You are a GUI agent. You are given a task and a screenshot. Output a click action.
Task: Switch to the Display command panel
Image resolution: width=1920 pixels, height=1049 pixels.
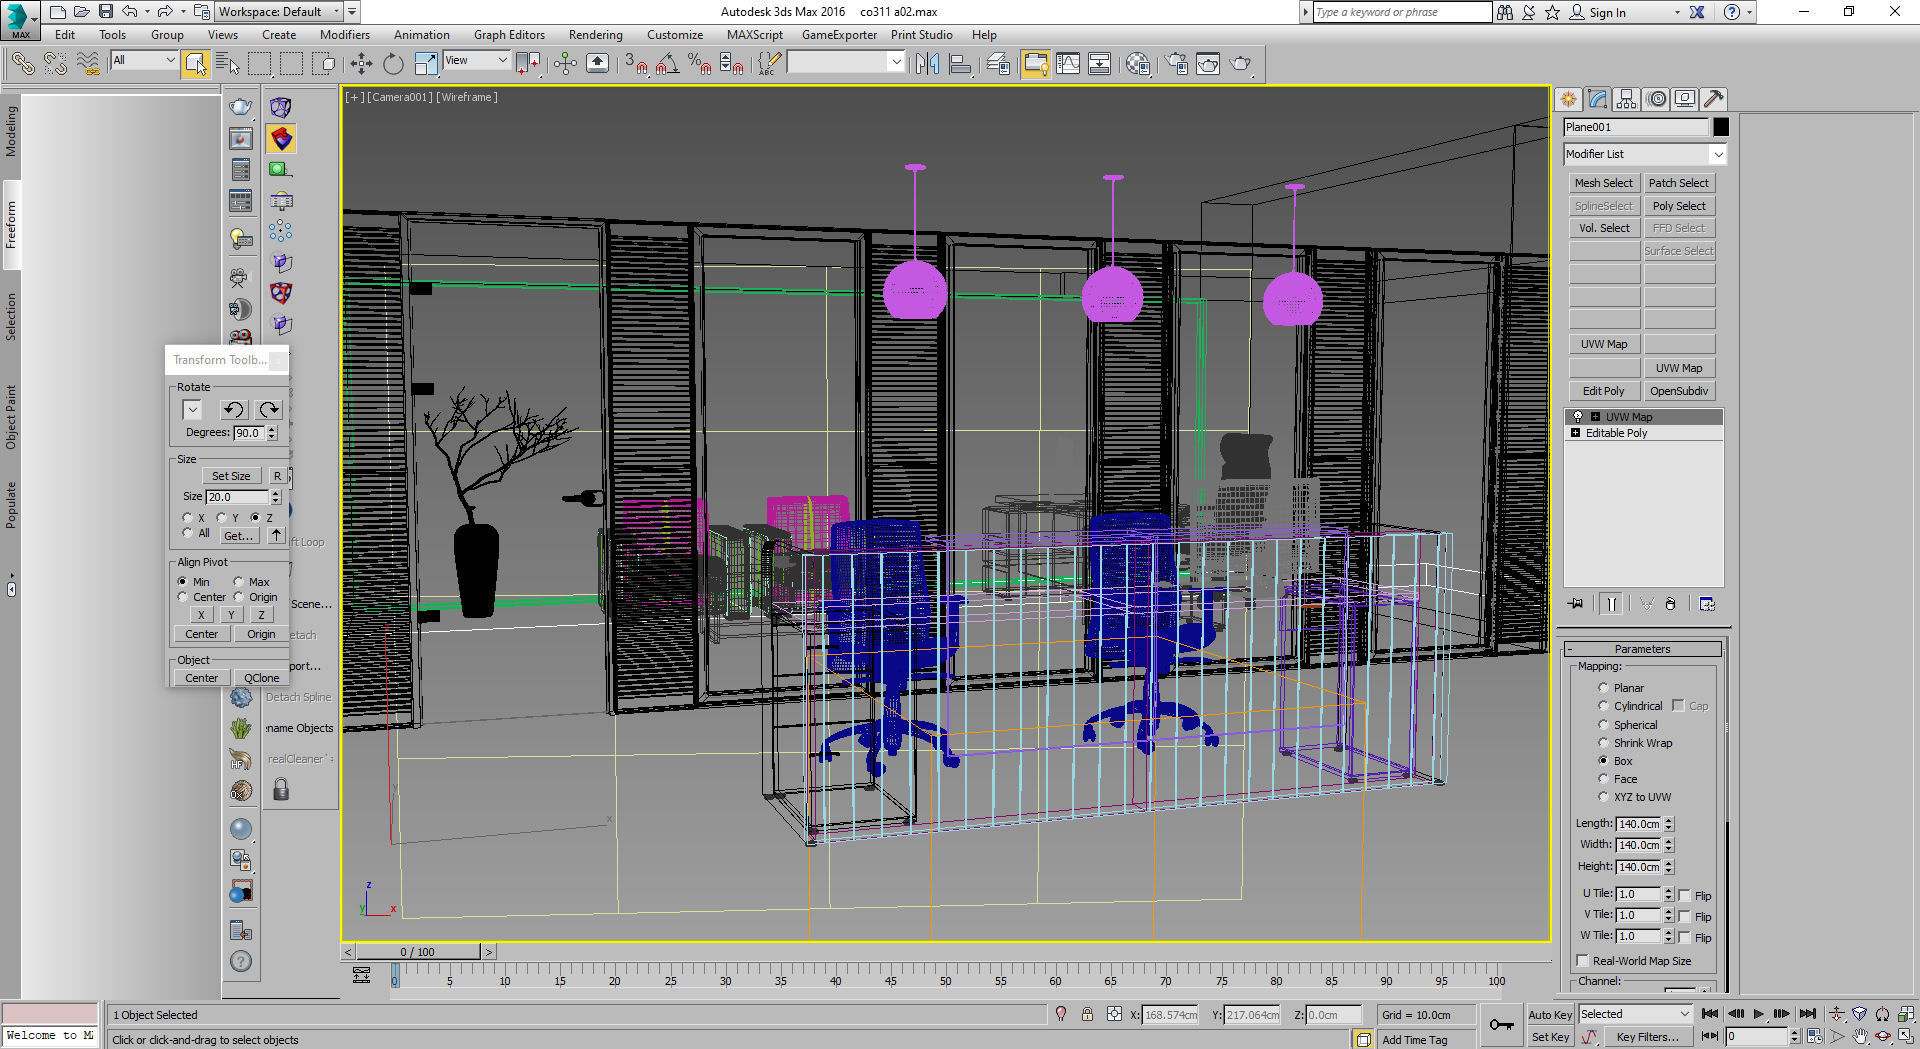coord(1685,99)
